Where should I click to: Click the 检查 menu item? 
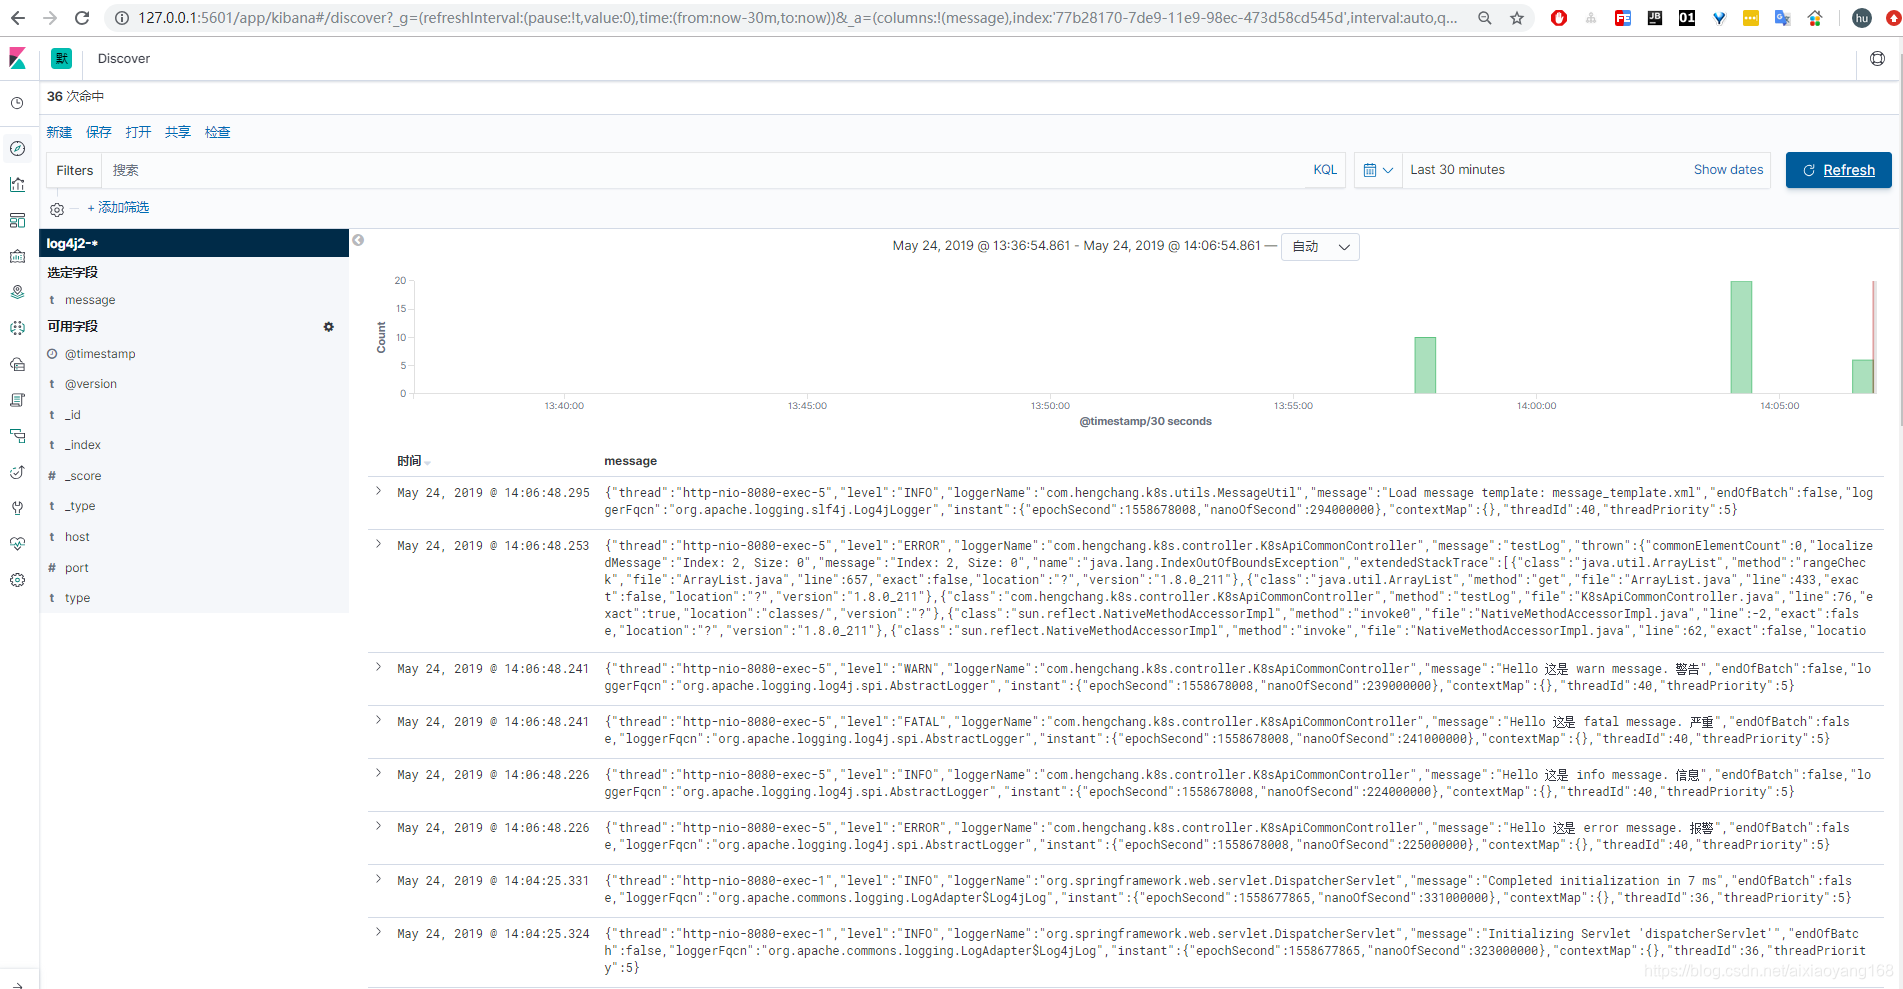(217, 132)
